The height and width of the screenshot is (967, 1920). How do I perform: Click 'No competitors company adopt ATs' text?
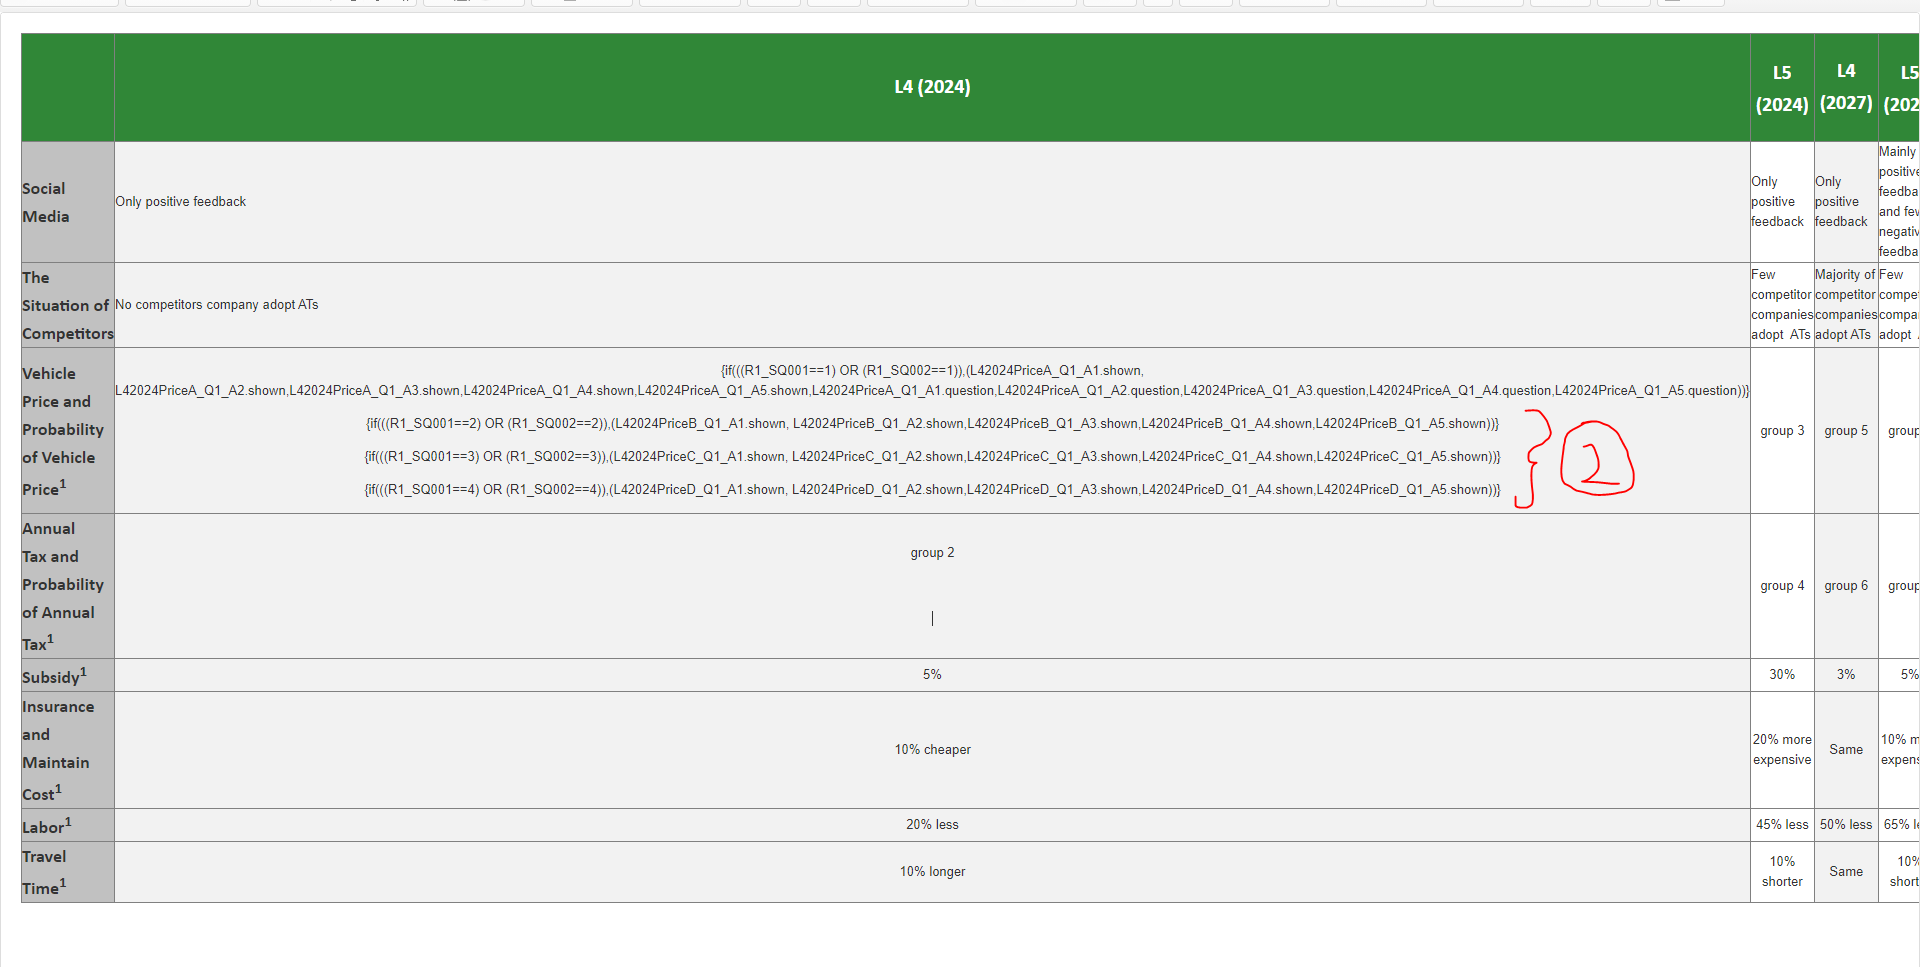pos(216,305)
